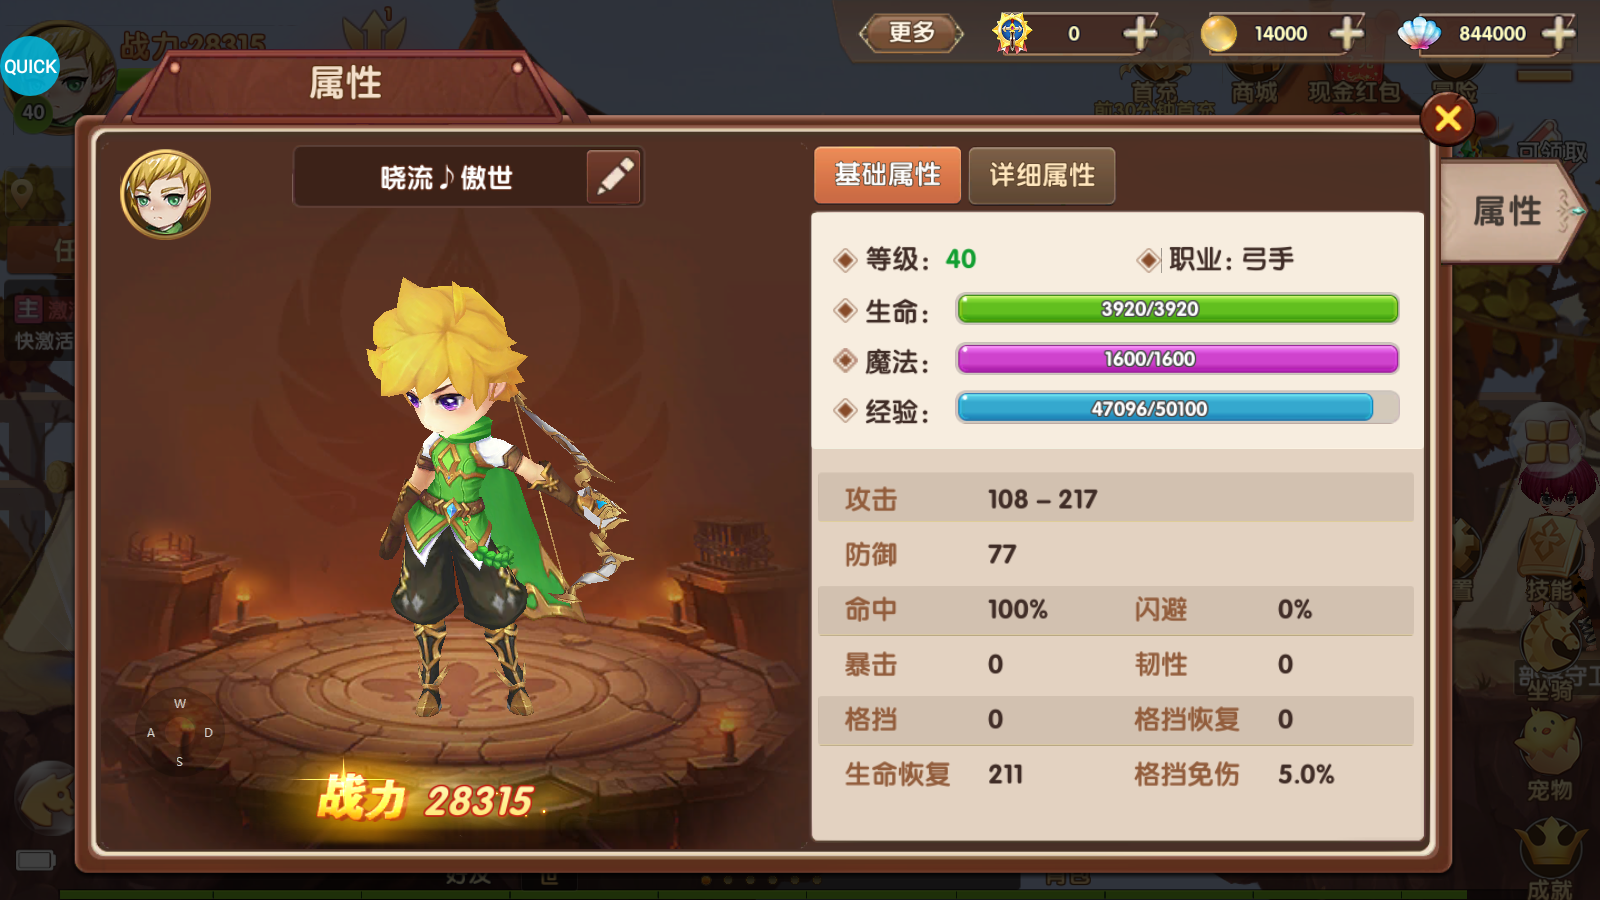Click the green 生命 health bar

[1177, 309]
